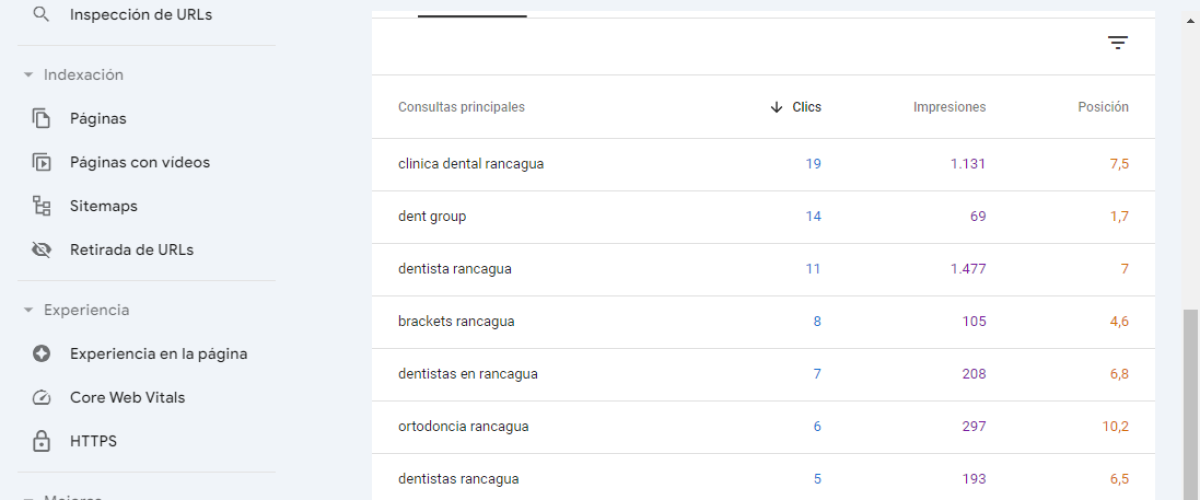Collapse the Experiencia section

pos(29,310)
